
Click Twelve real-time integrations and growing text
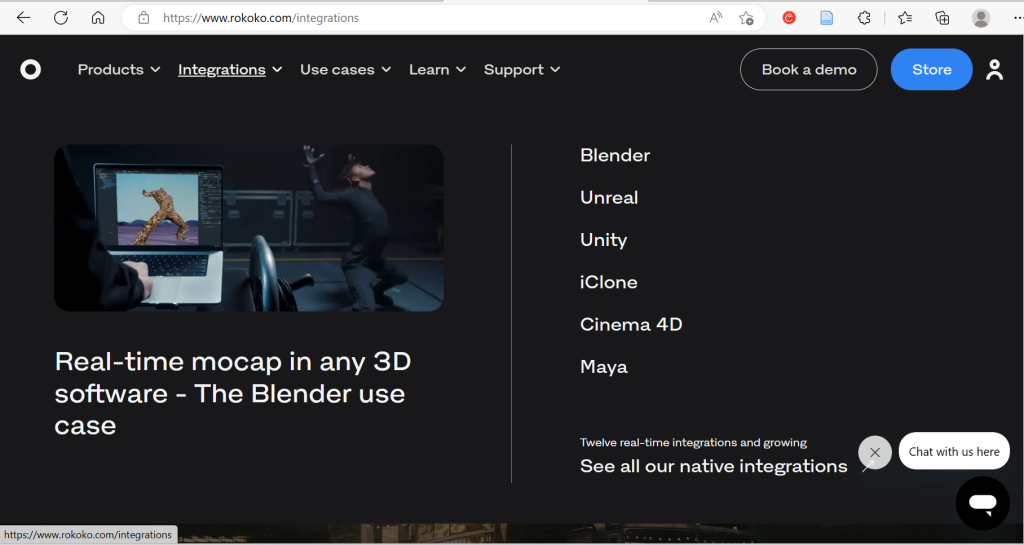click(694, 443)
